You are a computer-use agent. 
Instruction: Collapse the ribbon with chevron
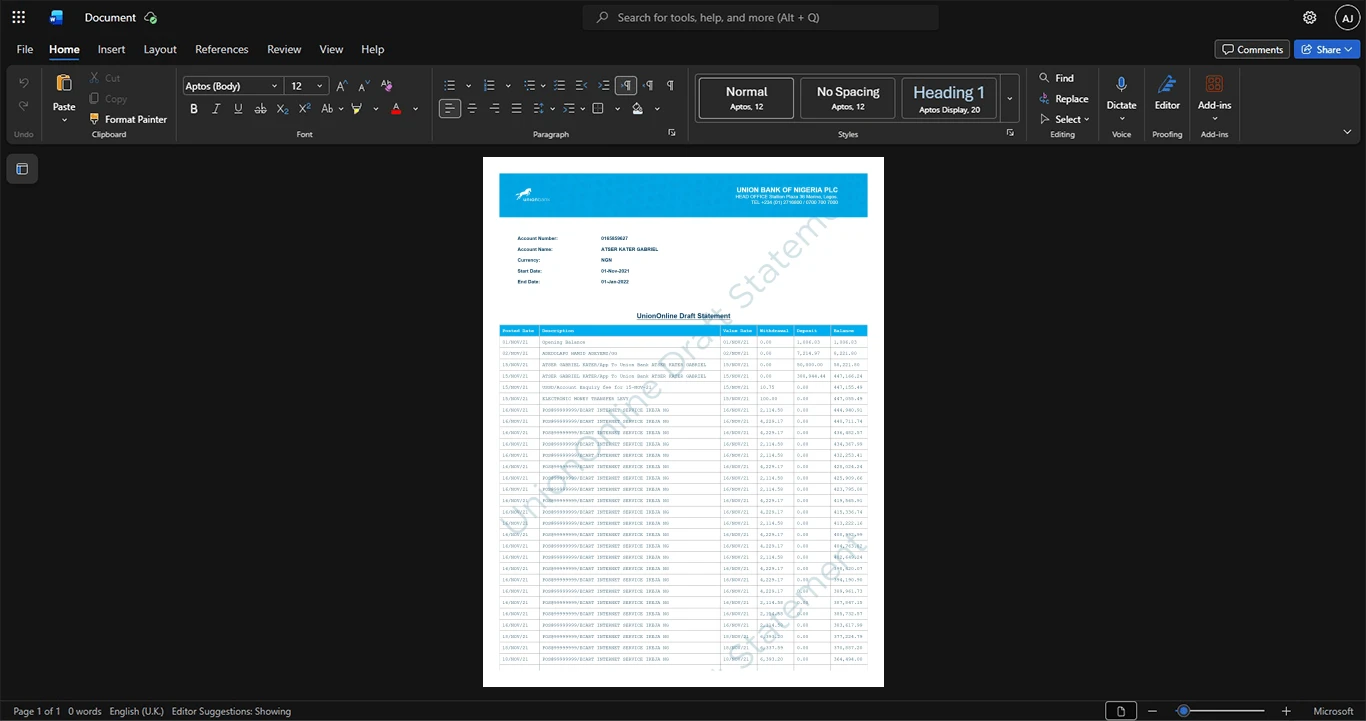click(x=1347, y=132)
